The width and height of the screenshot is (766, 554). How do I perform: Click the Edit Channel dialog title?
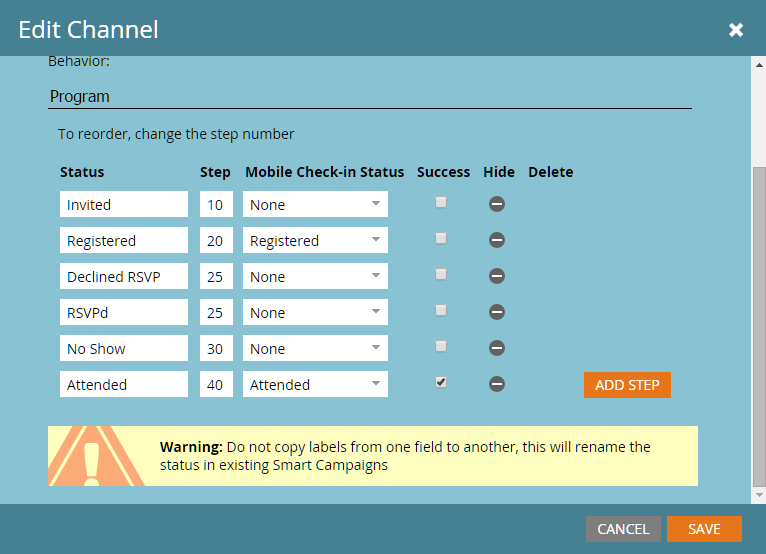pos(88,29)
